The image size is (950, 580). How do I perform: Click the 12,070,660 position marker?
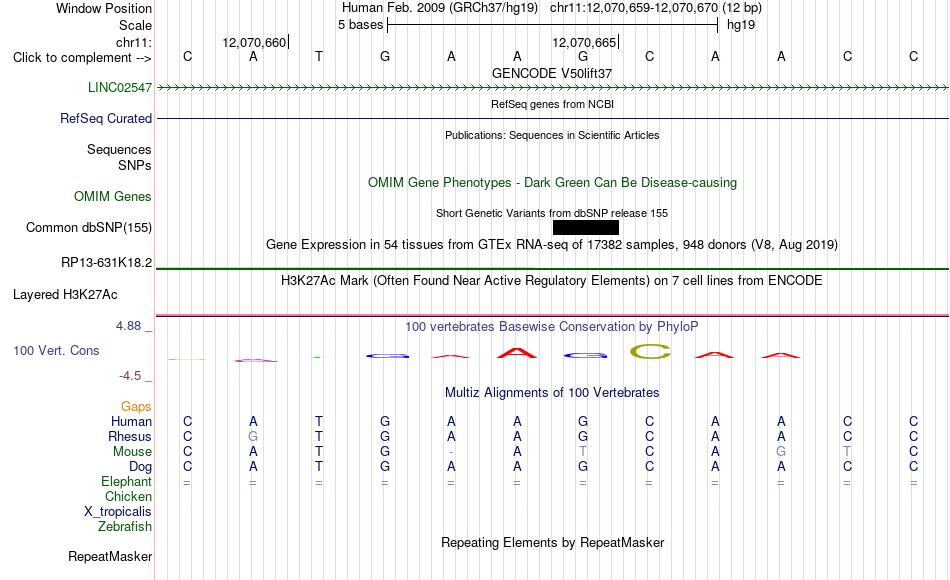point(254,42)
